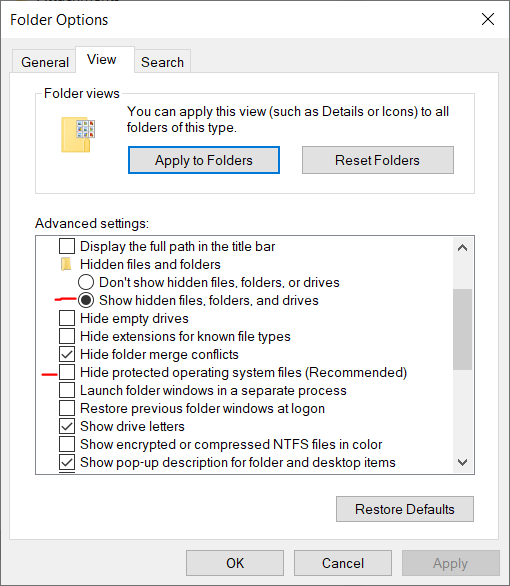Click the Reset Folders button

click(378, 160)
